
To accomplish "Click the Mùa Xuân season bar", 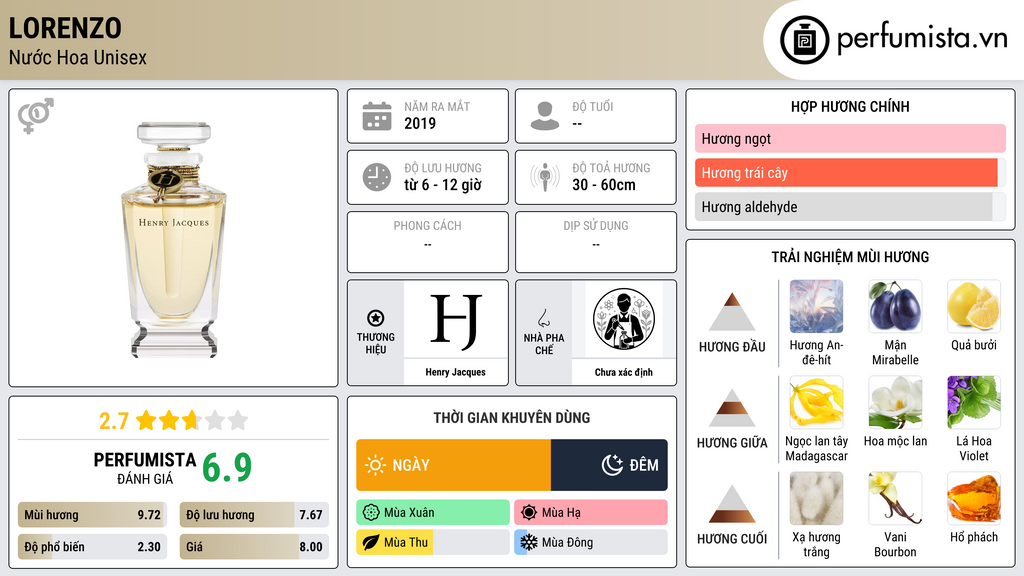I will (x=433, y=513).
